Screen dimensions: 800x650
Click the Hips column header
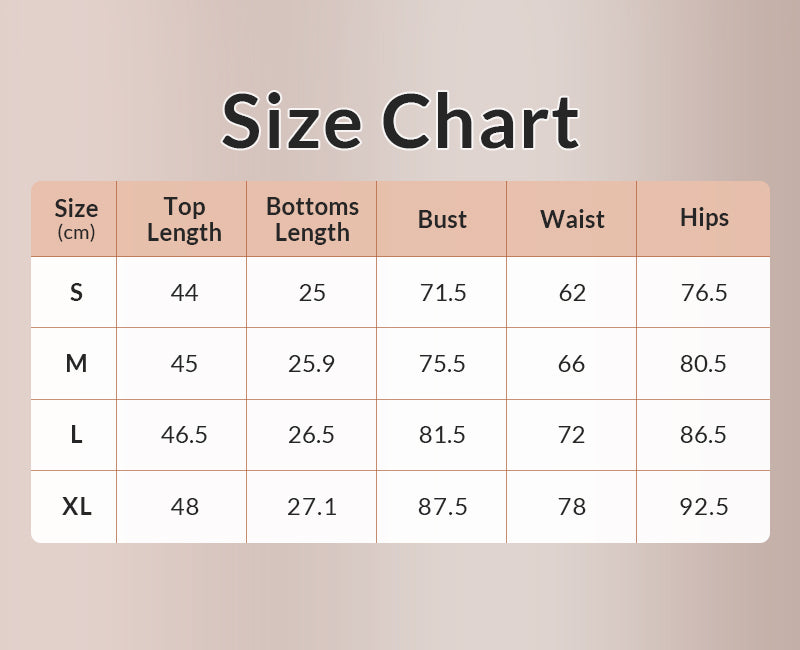click(704, 218)
